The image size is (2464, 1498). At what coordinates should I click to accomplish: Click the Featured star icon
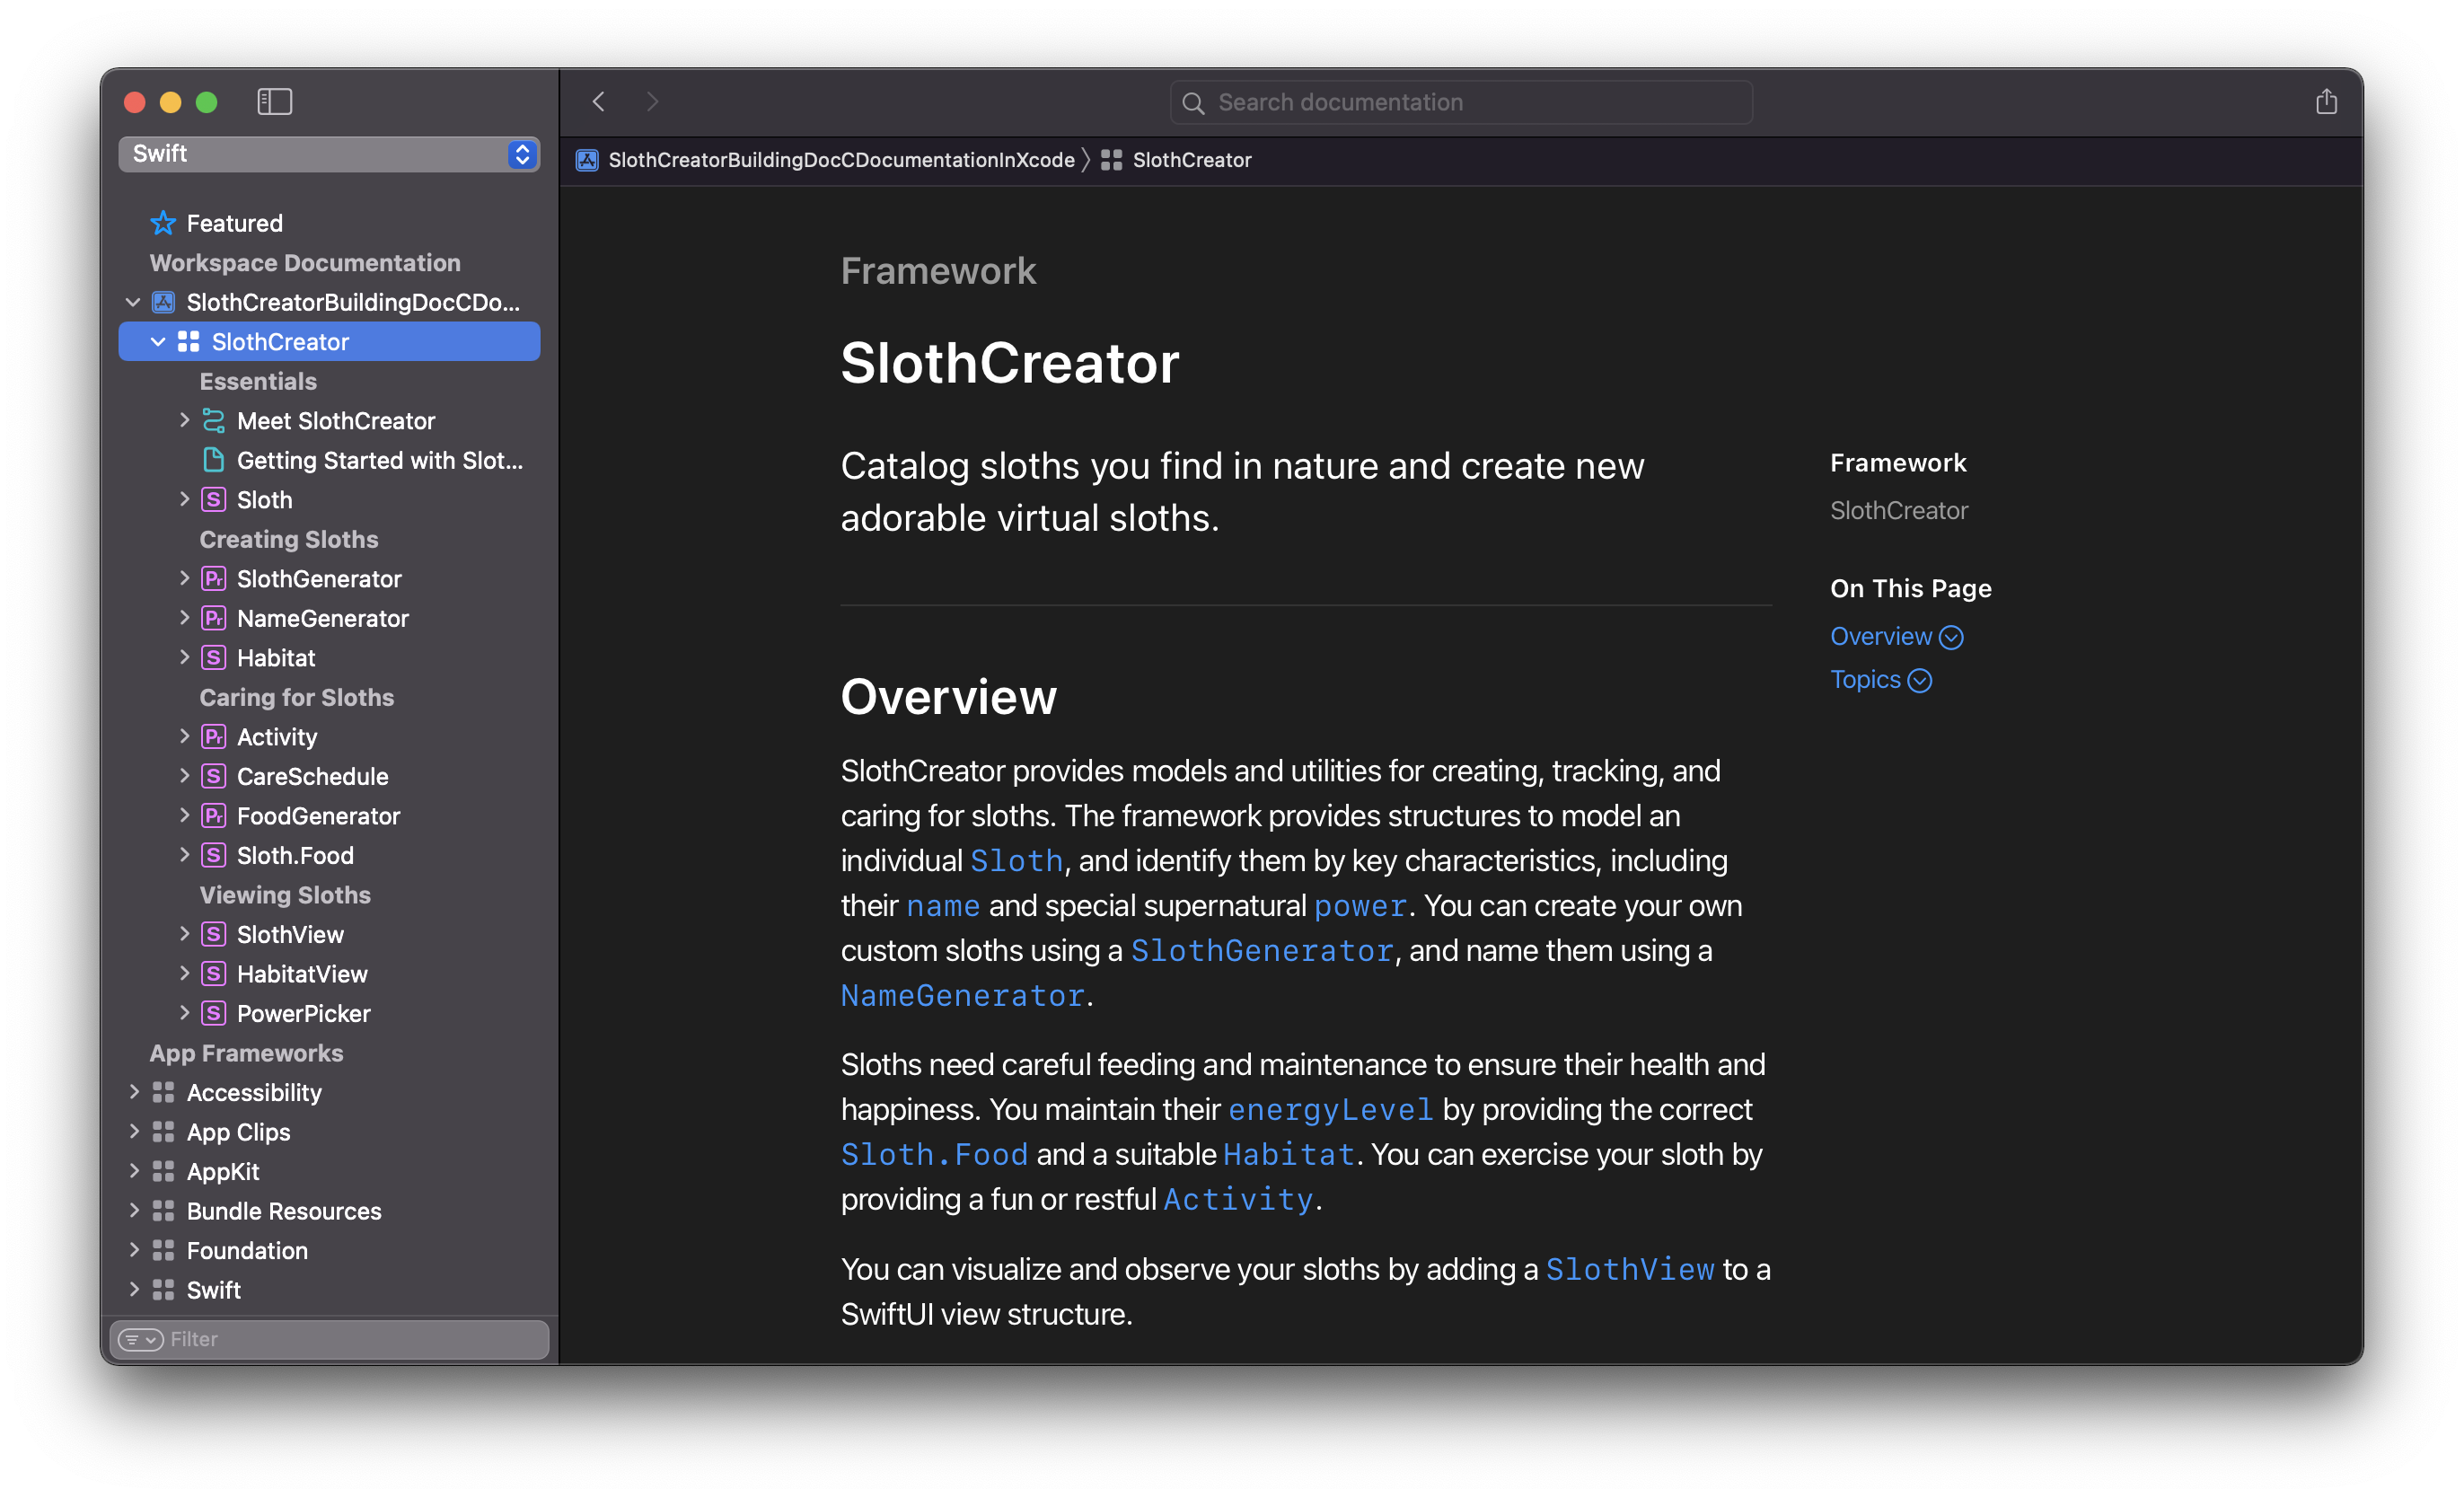[x=163, y=223]
